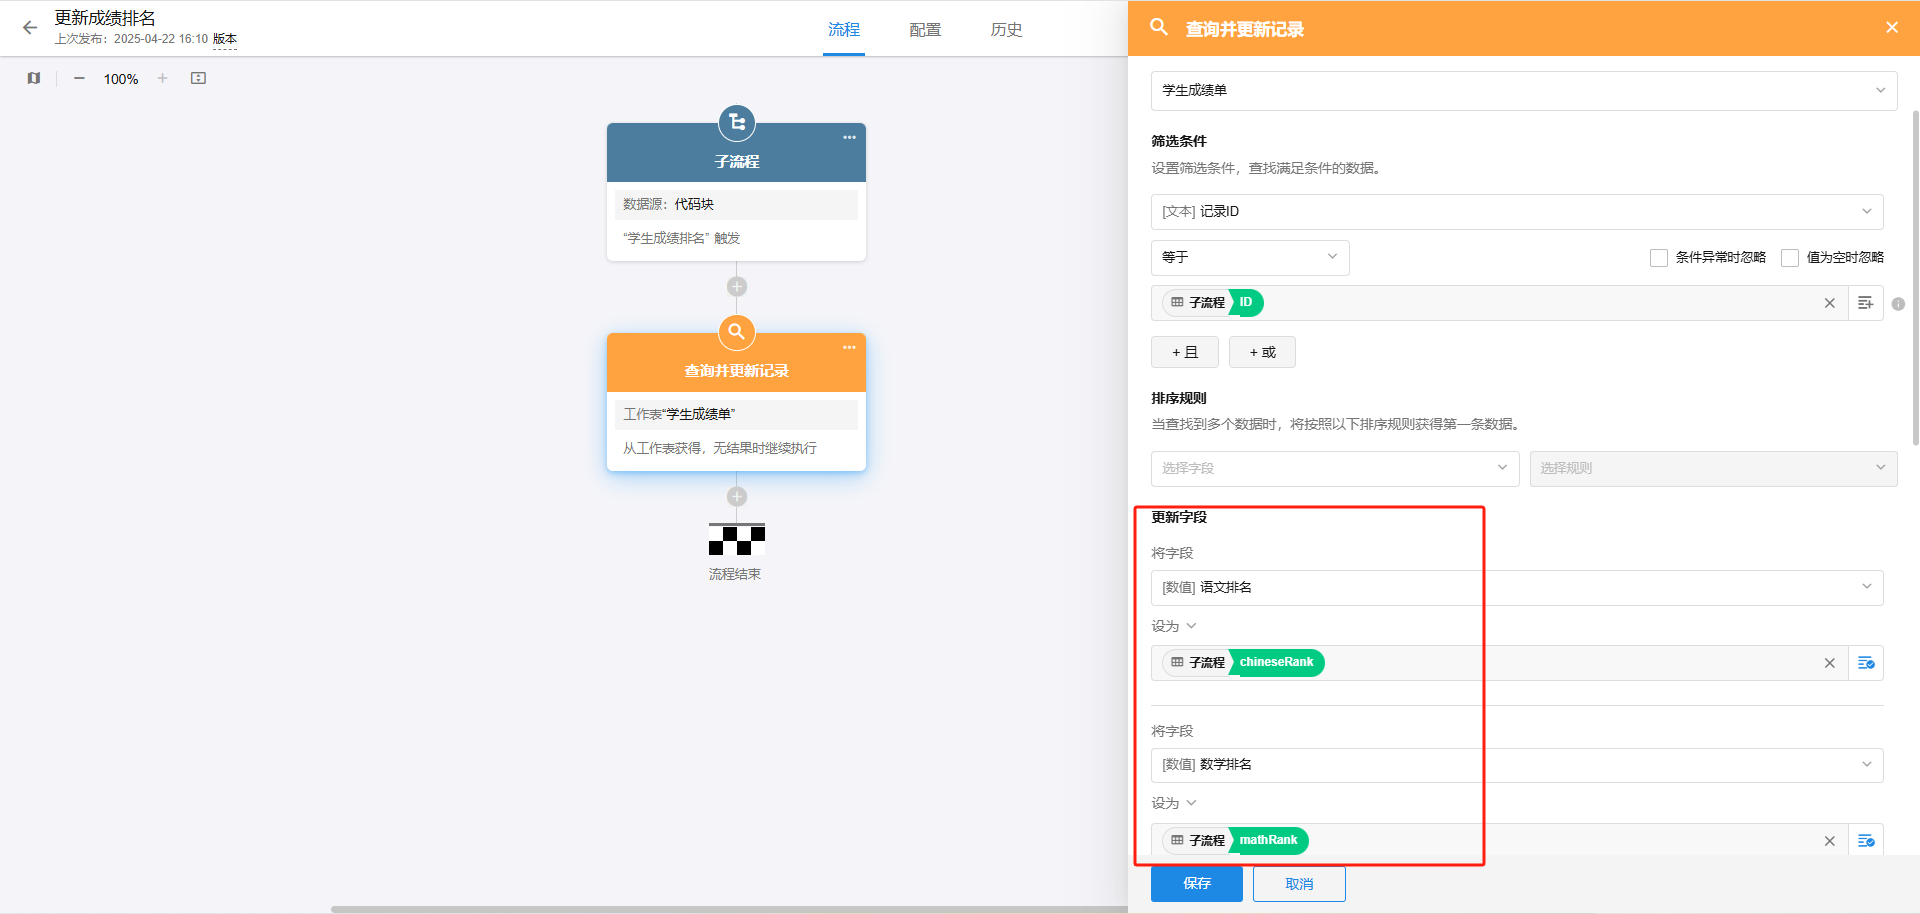Switch to the 流程 tab

click(x=844, y=30)
